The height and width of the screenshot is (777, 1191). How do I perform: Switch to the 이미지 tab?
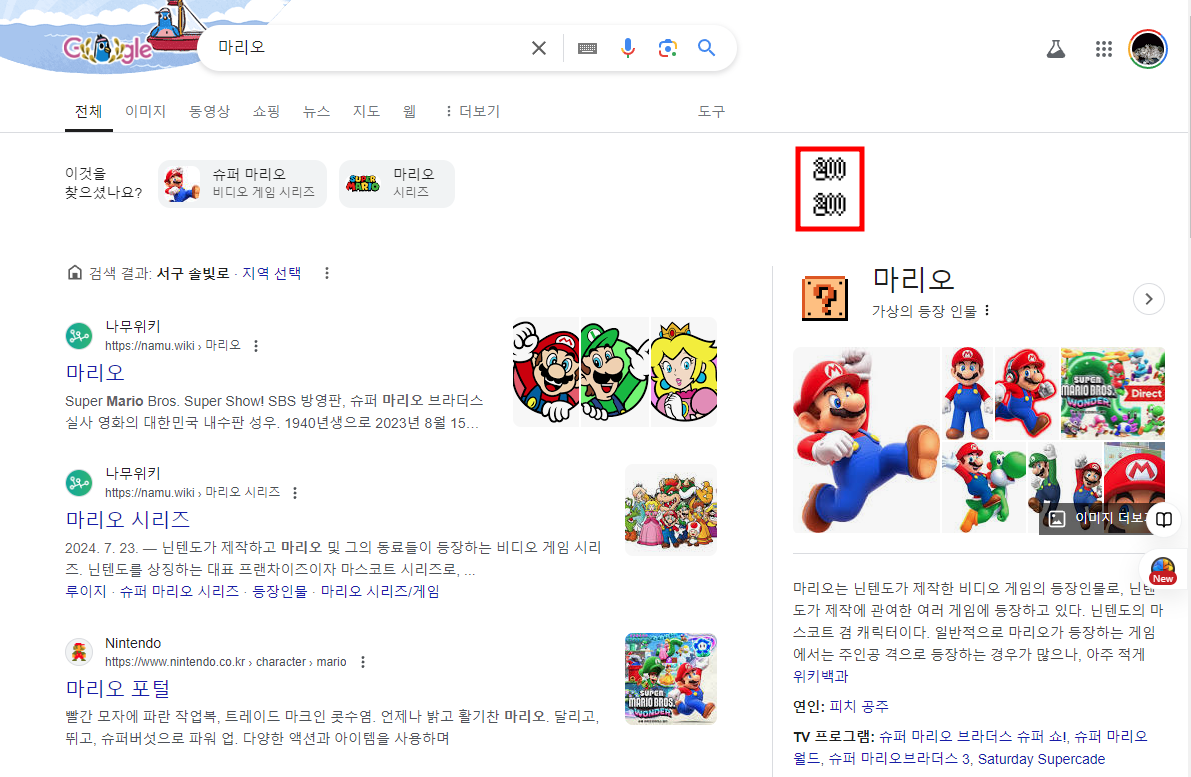145,112
